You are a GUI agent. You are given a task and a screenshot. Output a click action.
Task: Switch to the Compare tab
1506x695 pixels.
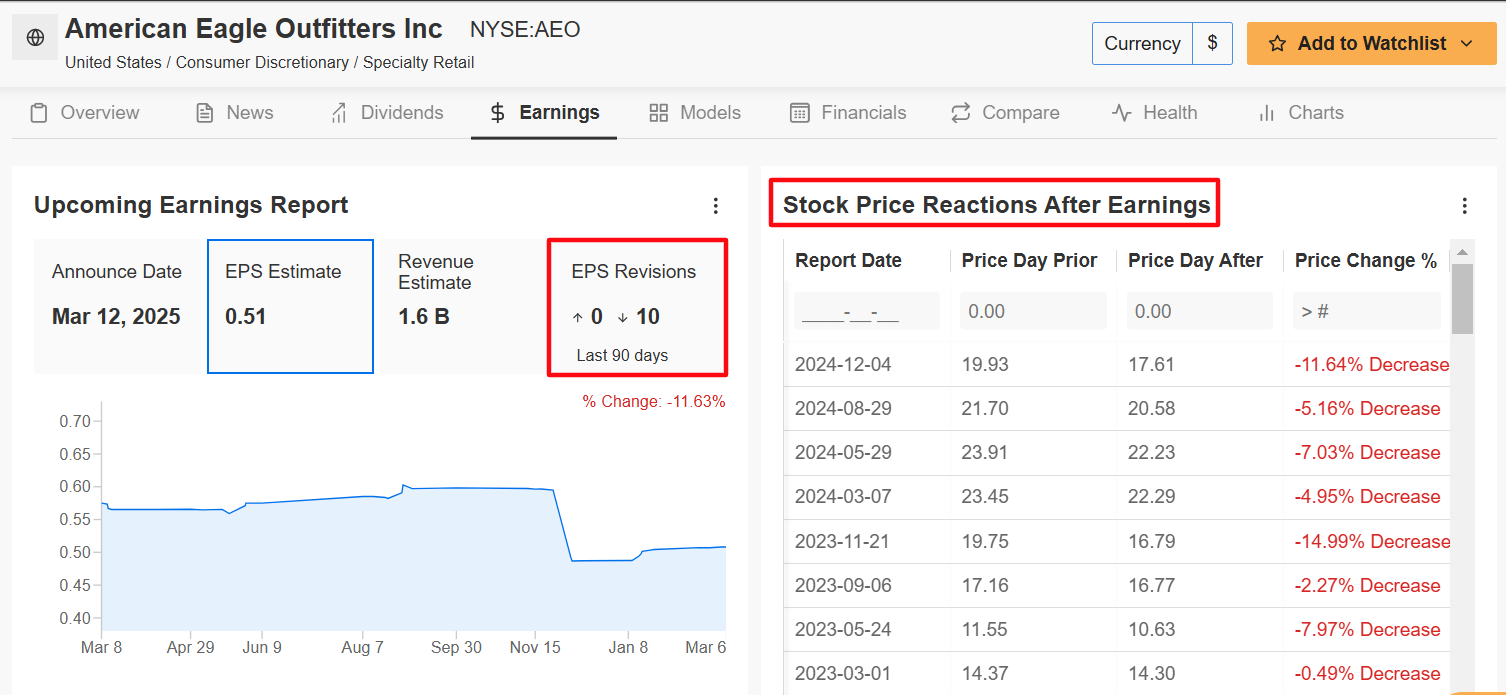click(x=1005, y=113)
